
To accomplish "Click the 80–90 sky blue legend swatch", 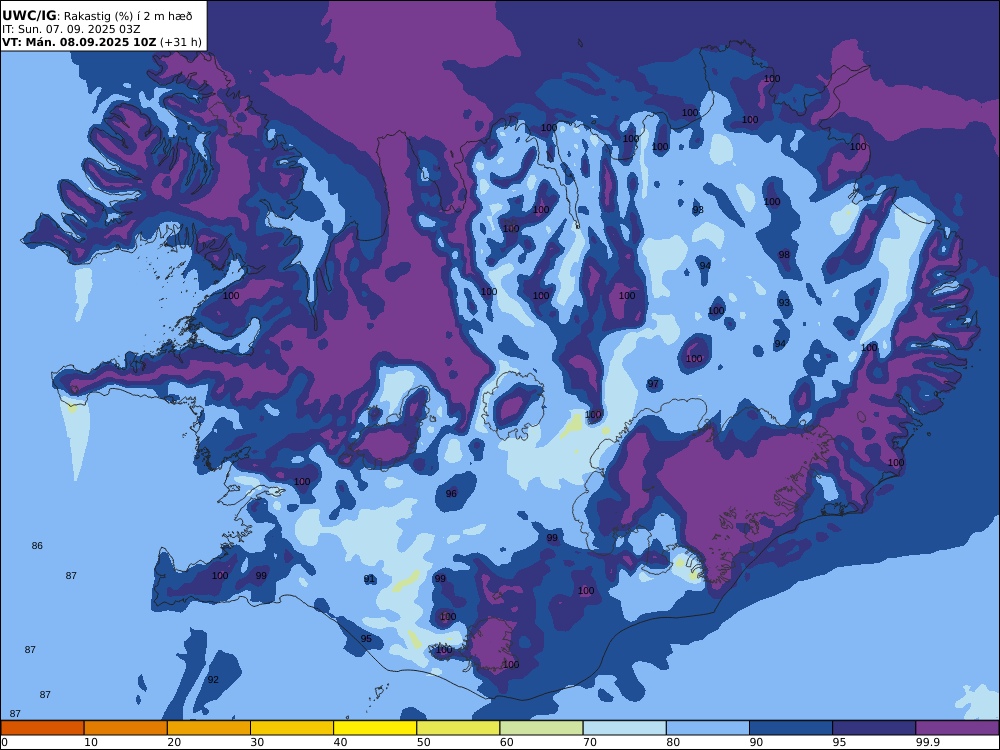I will (x=708, y=728).
